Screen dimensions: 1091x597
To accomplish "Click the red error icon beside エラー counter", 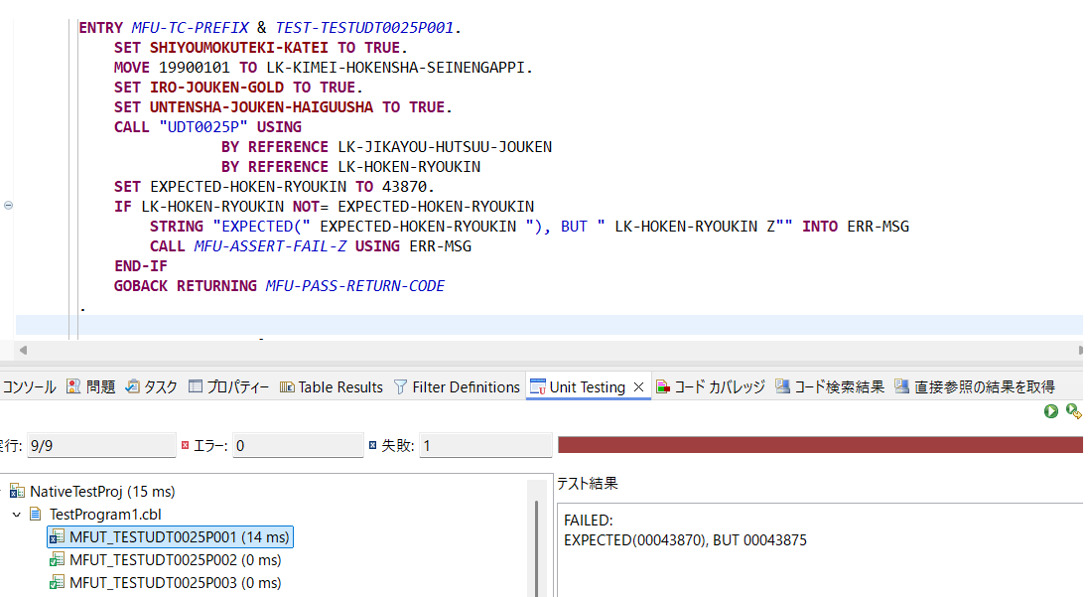I will (184, 445).
